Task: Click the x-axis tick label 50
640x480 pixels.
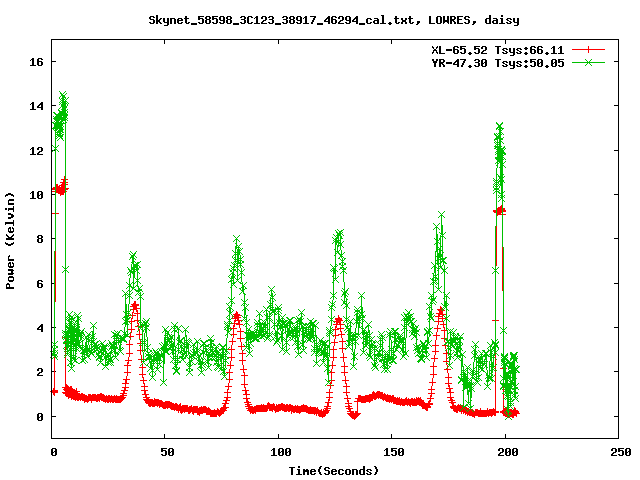Action: pos(167,452)
